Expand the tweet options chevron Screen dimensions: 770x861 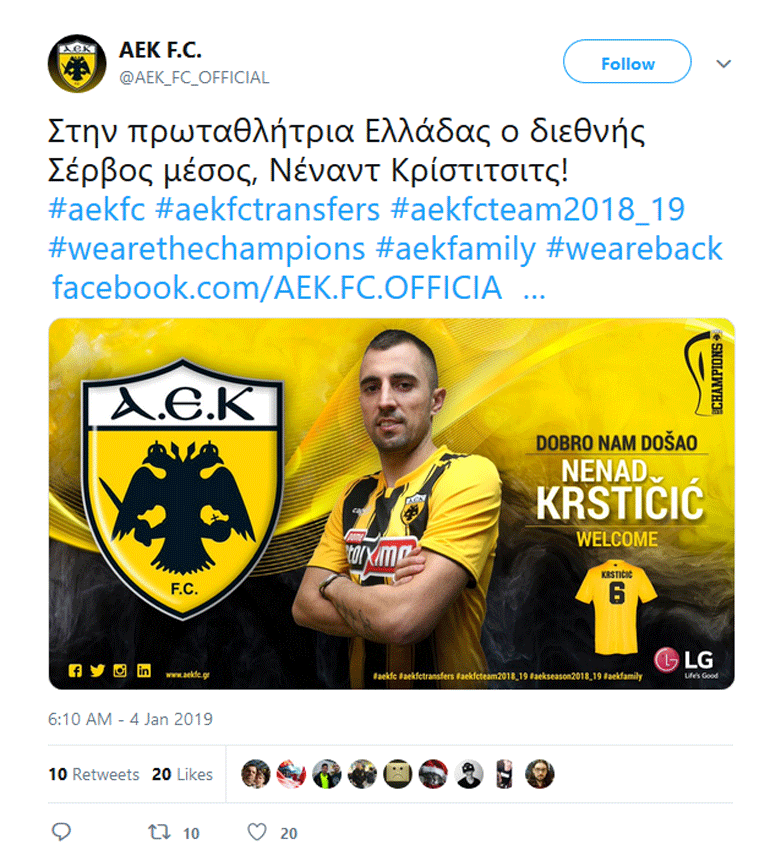point(723,64)
